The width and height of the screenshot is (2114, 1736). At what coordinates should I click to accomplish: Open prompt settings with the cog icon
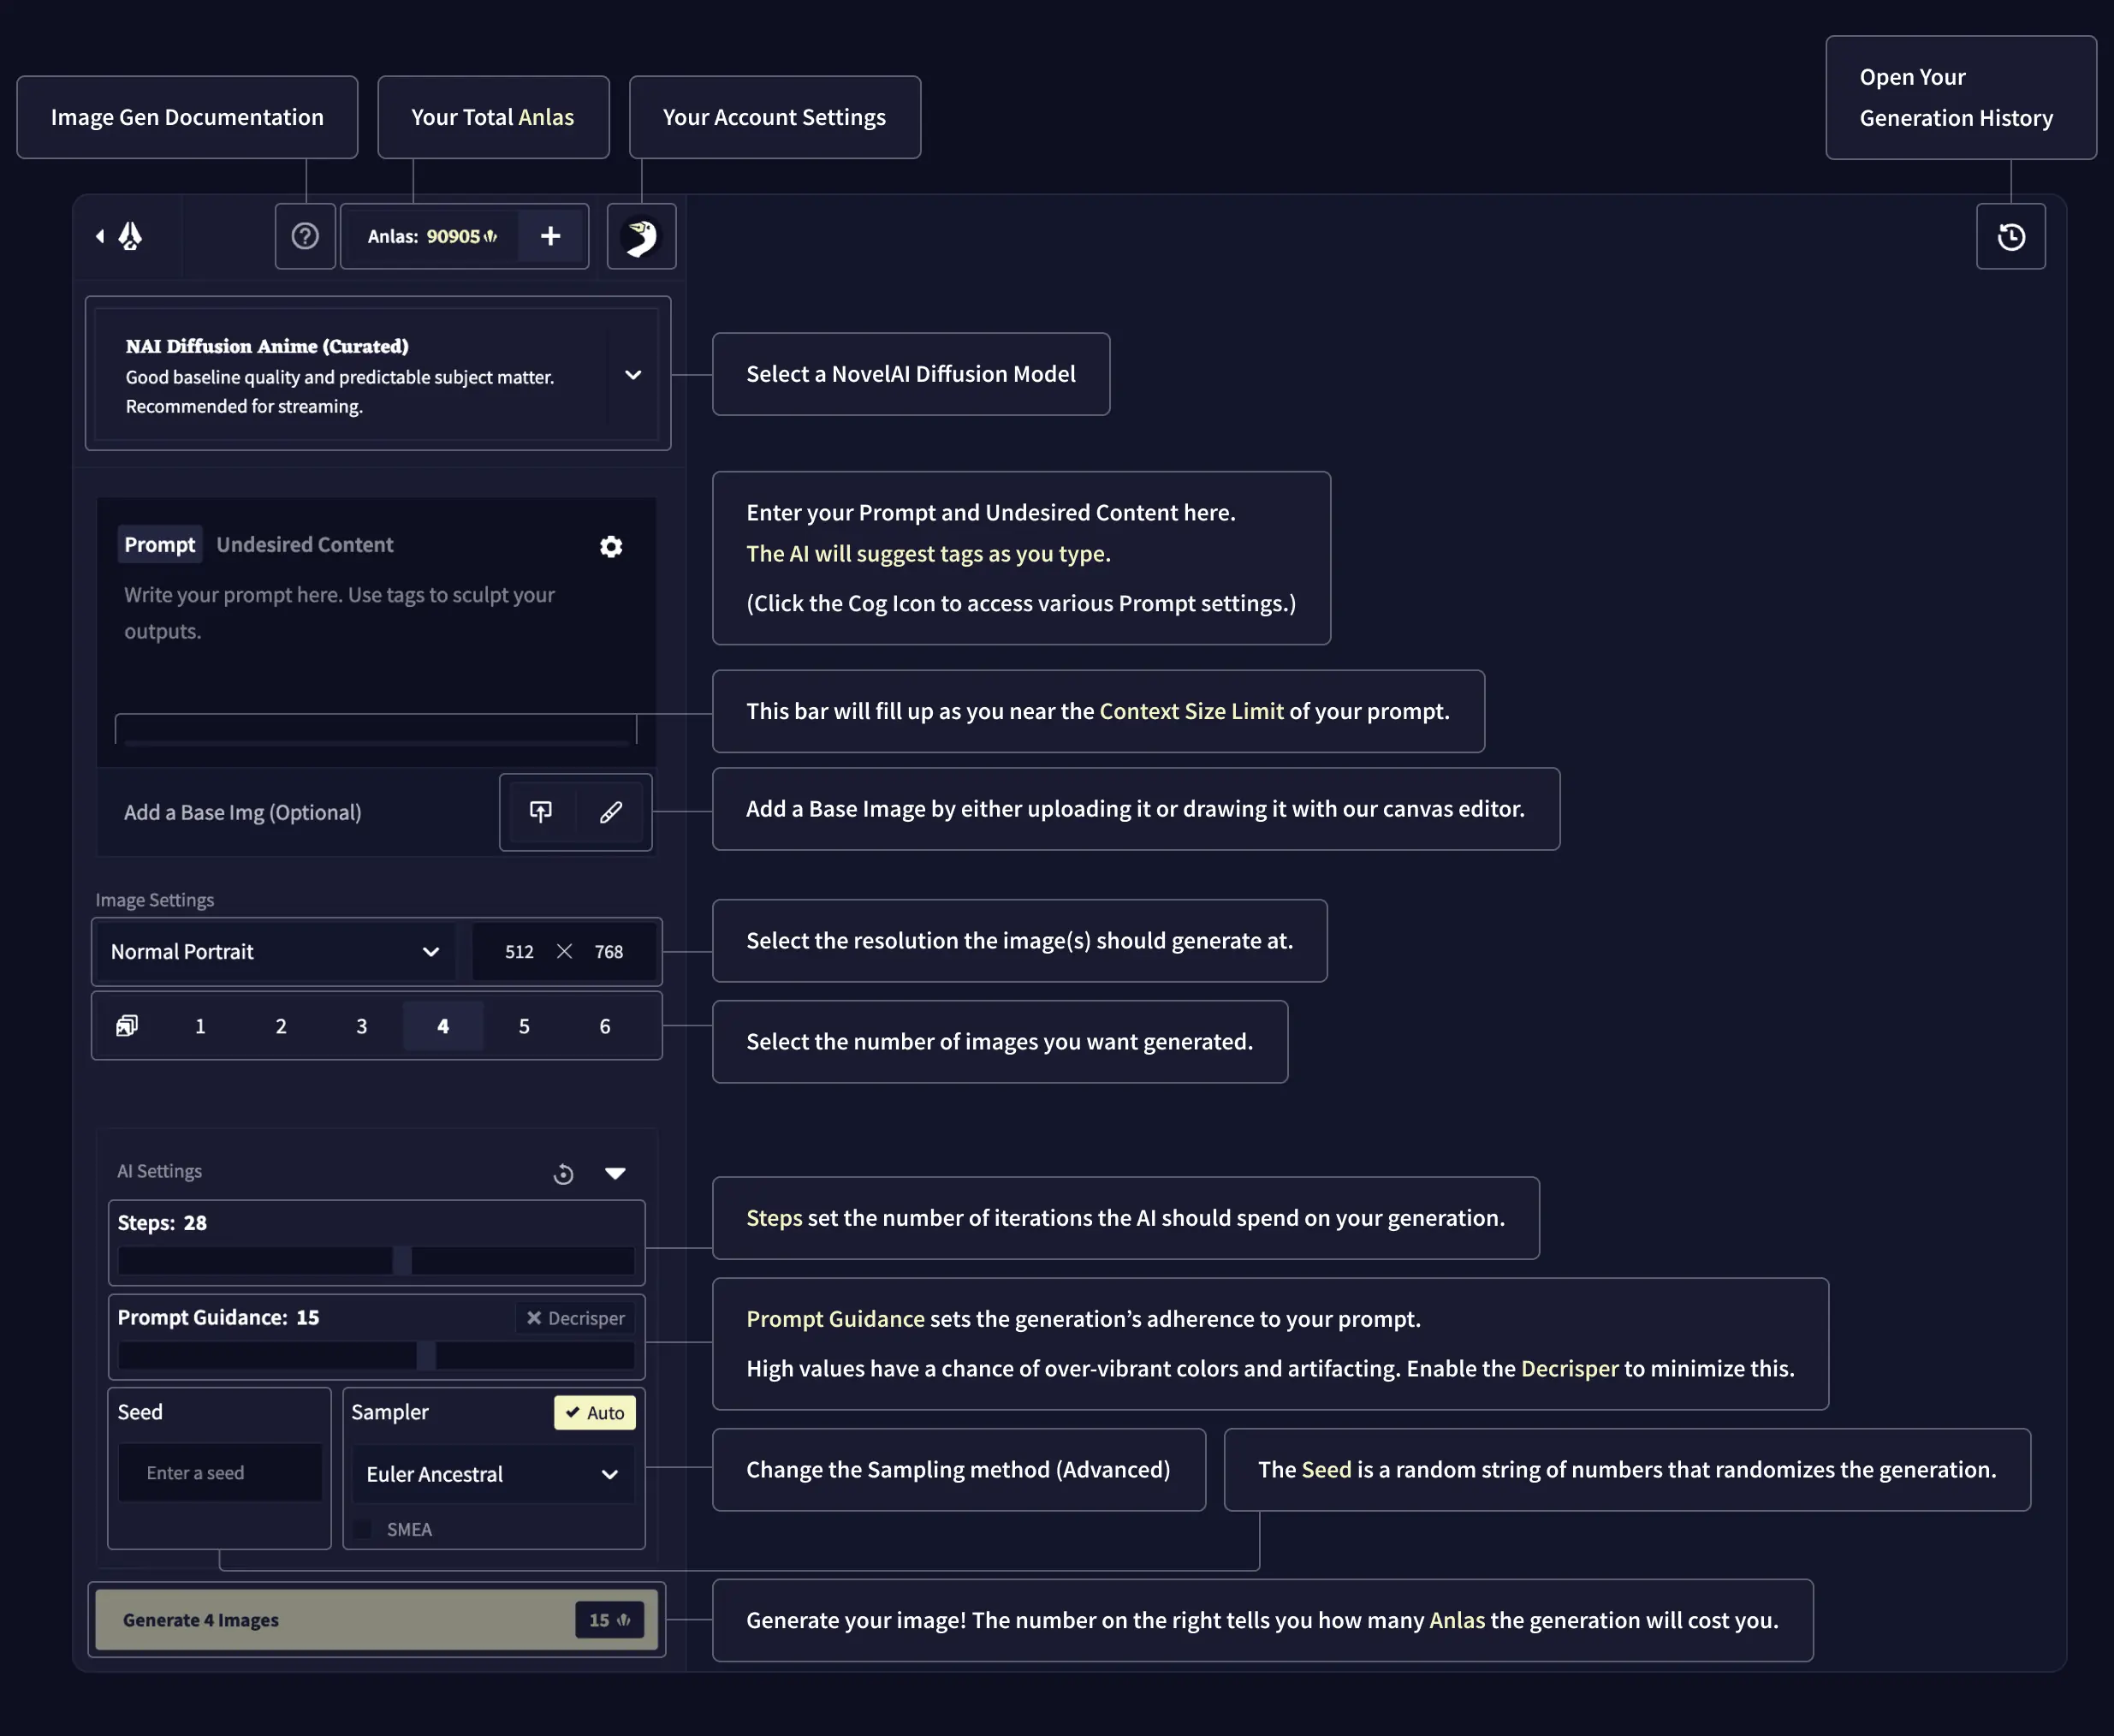coord(611,546)
